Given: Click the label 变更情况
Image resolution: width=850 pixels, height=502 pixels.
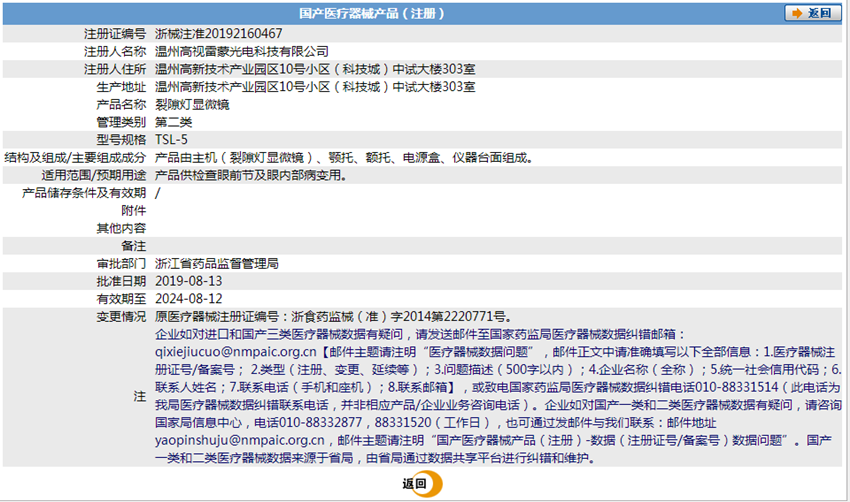Looking at the screenshot, I should (121, 317).
